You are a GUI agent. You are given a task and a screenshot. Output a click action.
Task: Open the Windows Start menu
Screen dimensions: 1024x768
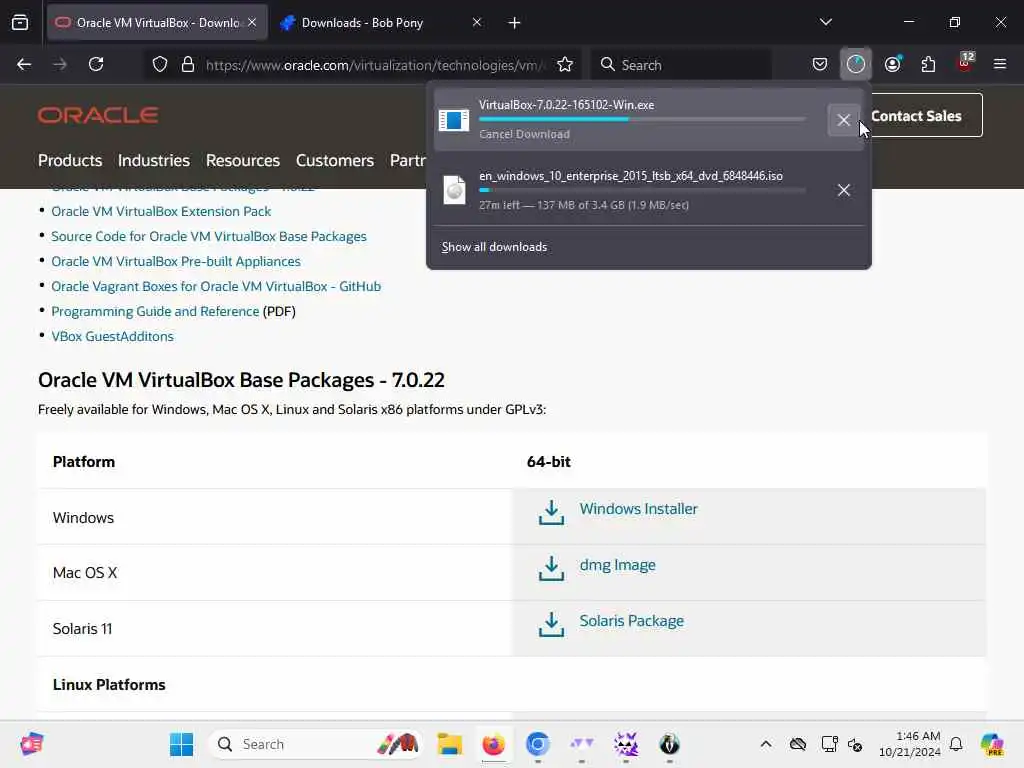(182, 744)
